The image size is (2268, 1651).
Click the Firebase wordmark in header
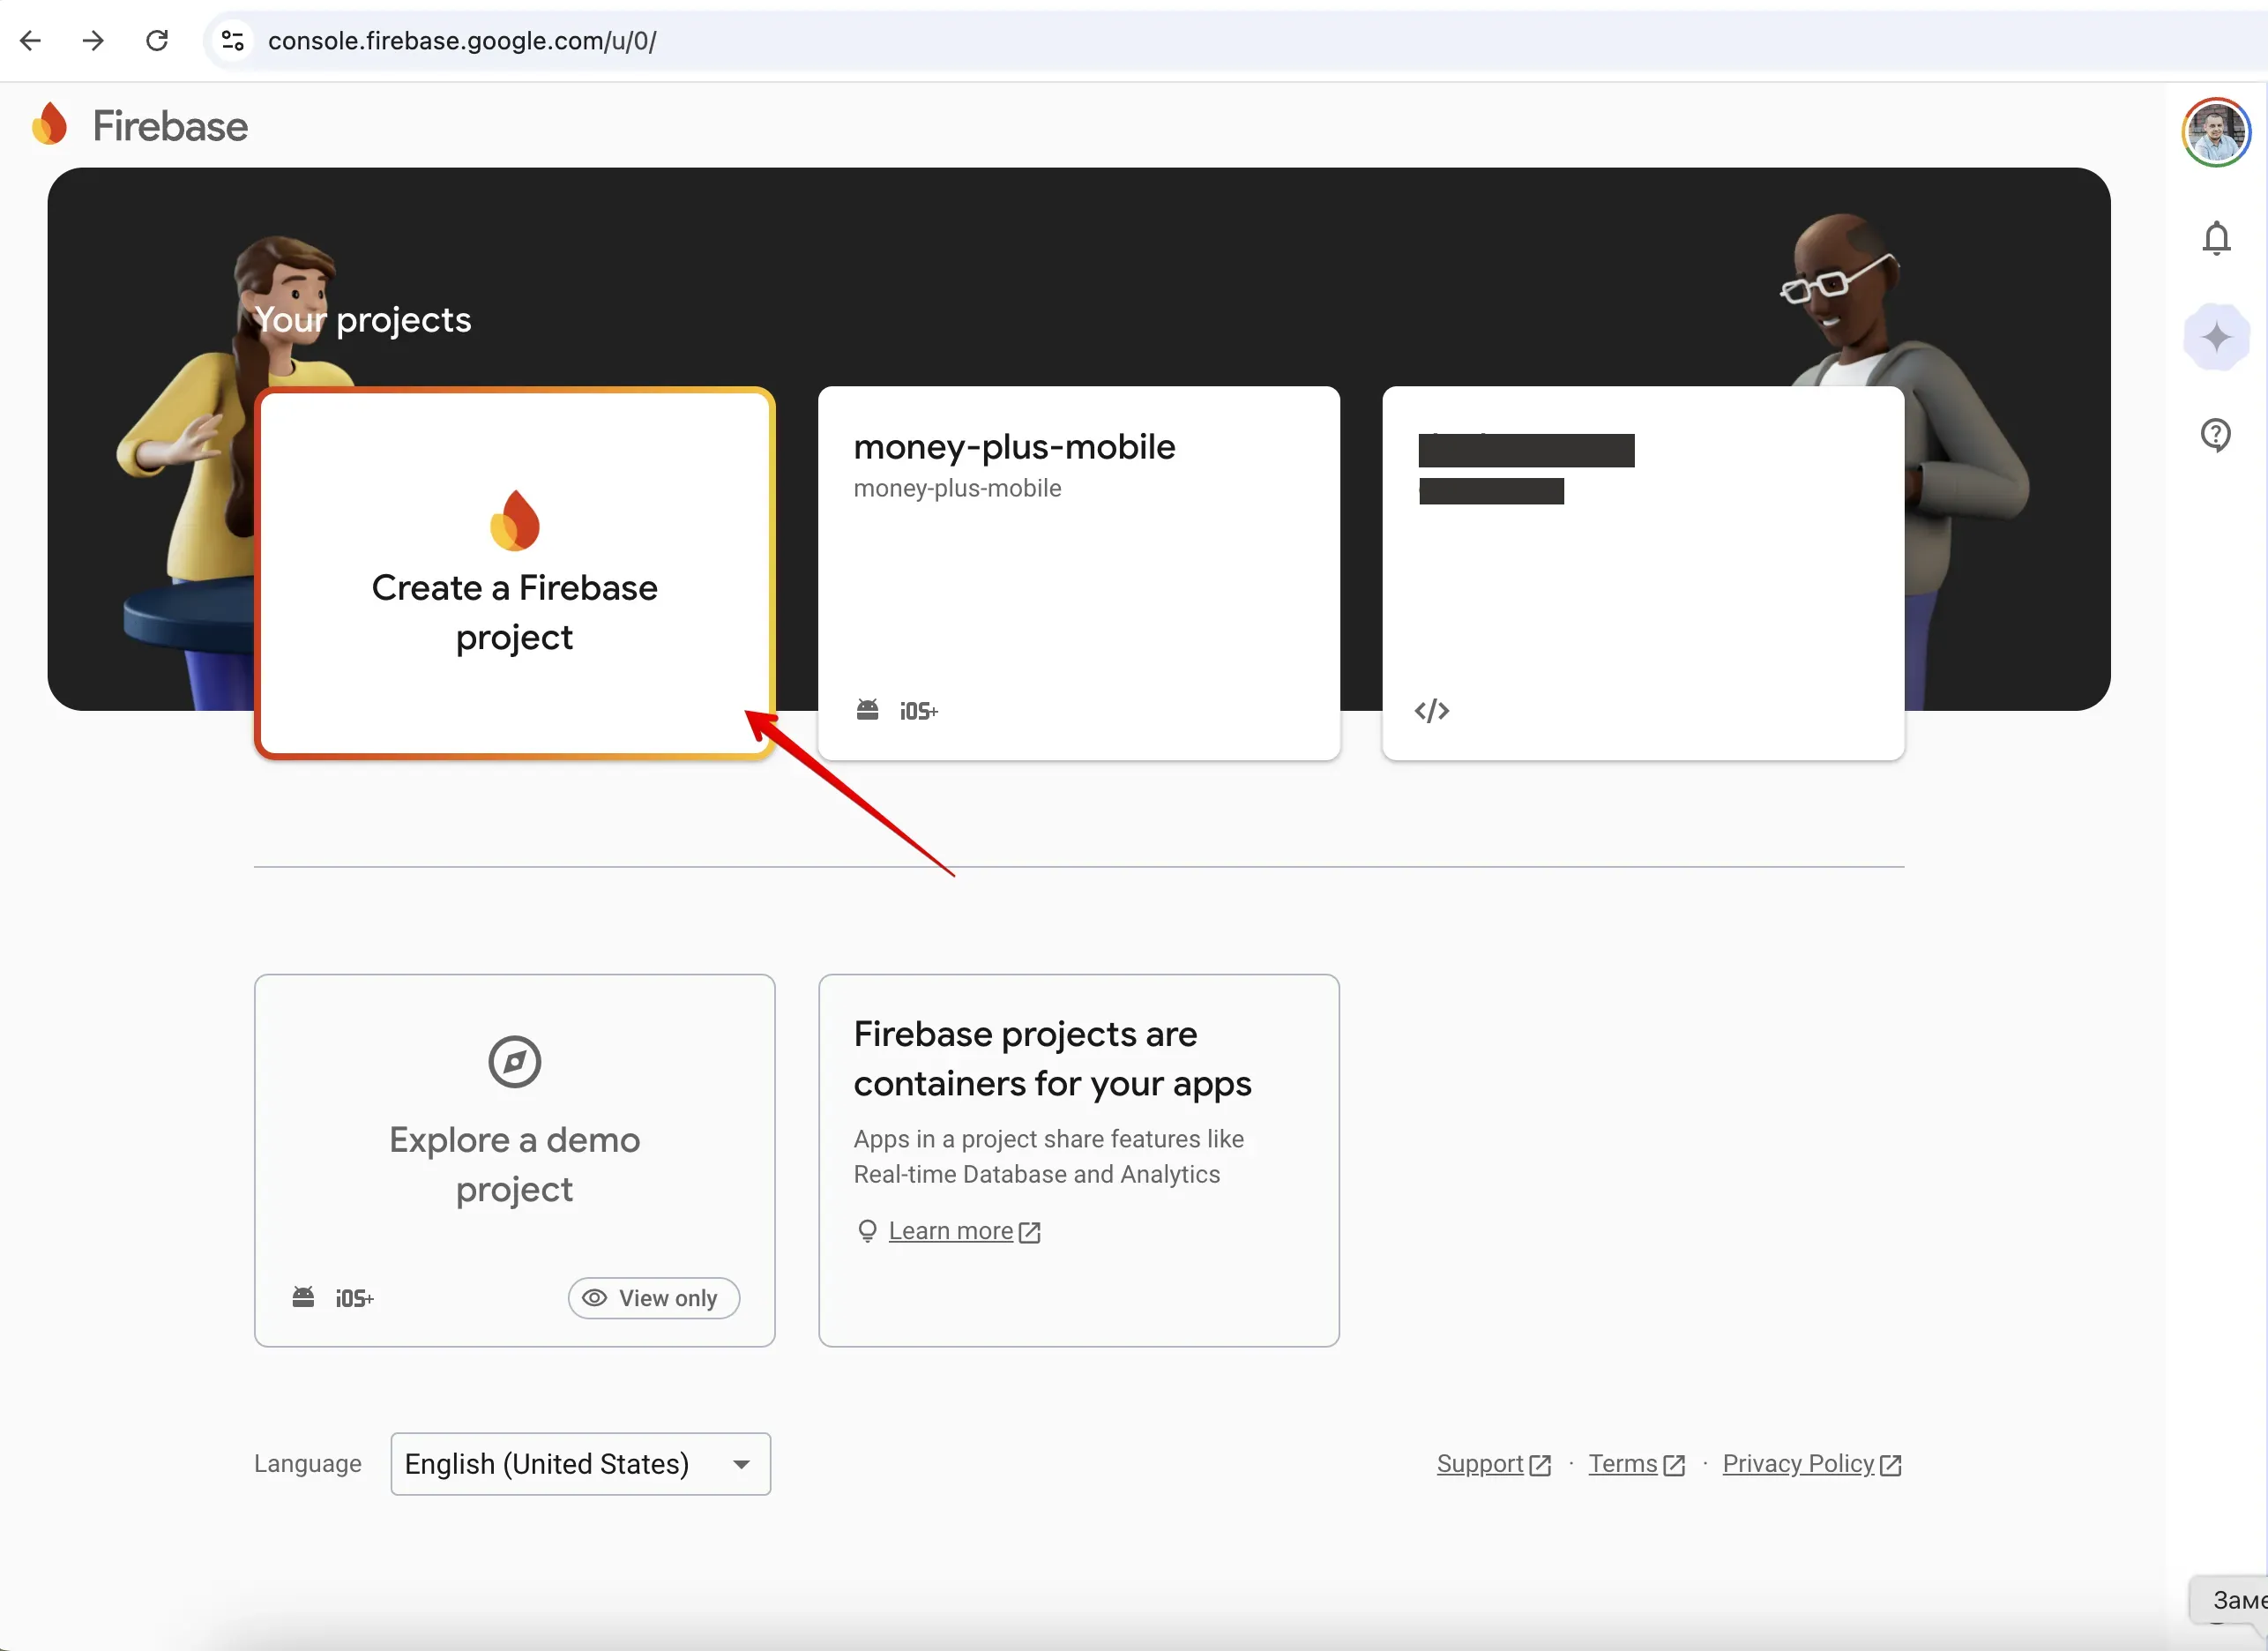click(x=170, y=126)
